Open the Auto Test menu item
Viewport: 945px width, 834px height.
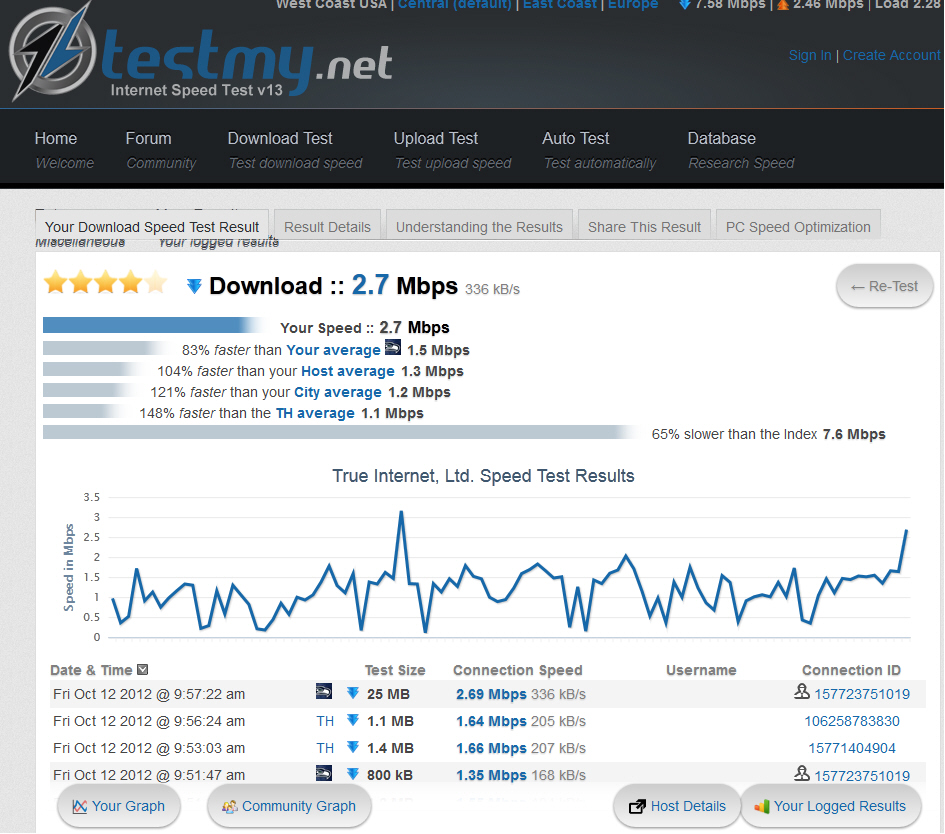tap(599, 150)
